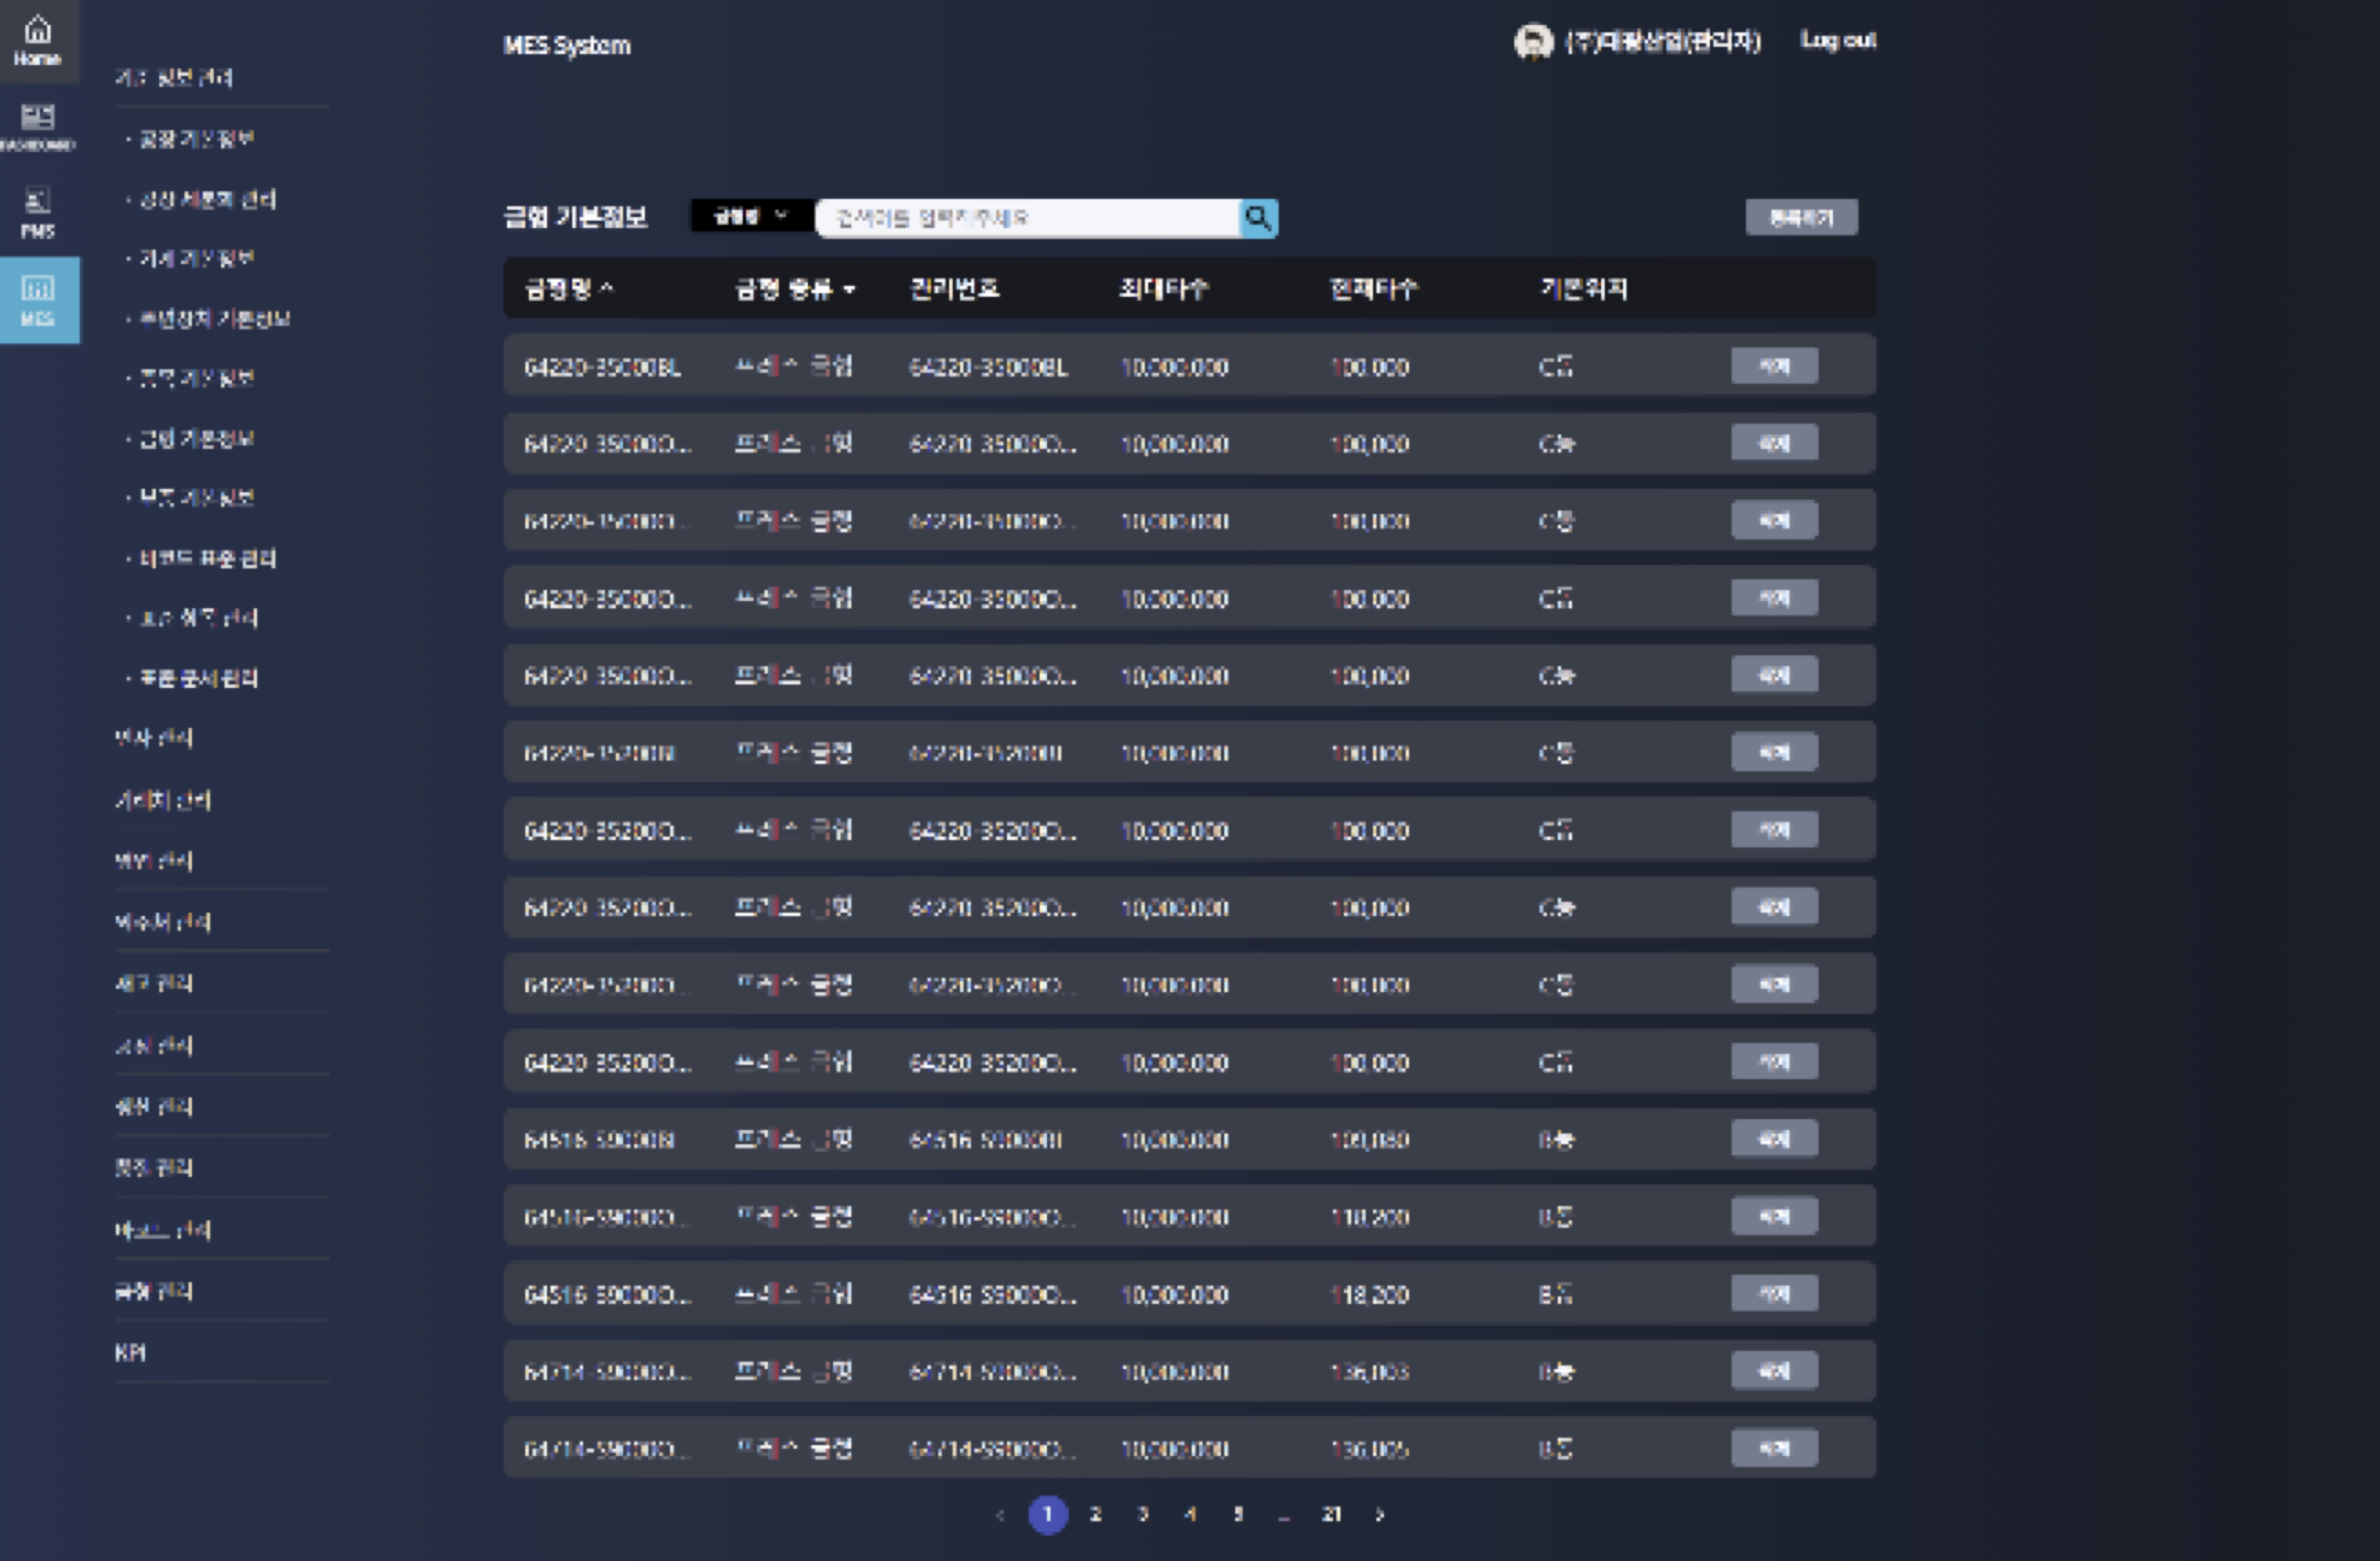This screenshot has width=2380, height=1561.
Task: Click the 관리번호 column header
Action: [x=954, y=289]
